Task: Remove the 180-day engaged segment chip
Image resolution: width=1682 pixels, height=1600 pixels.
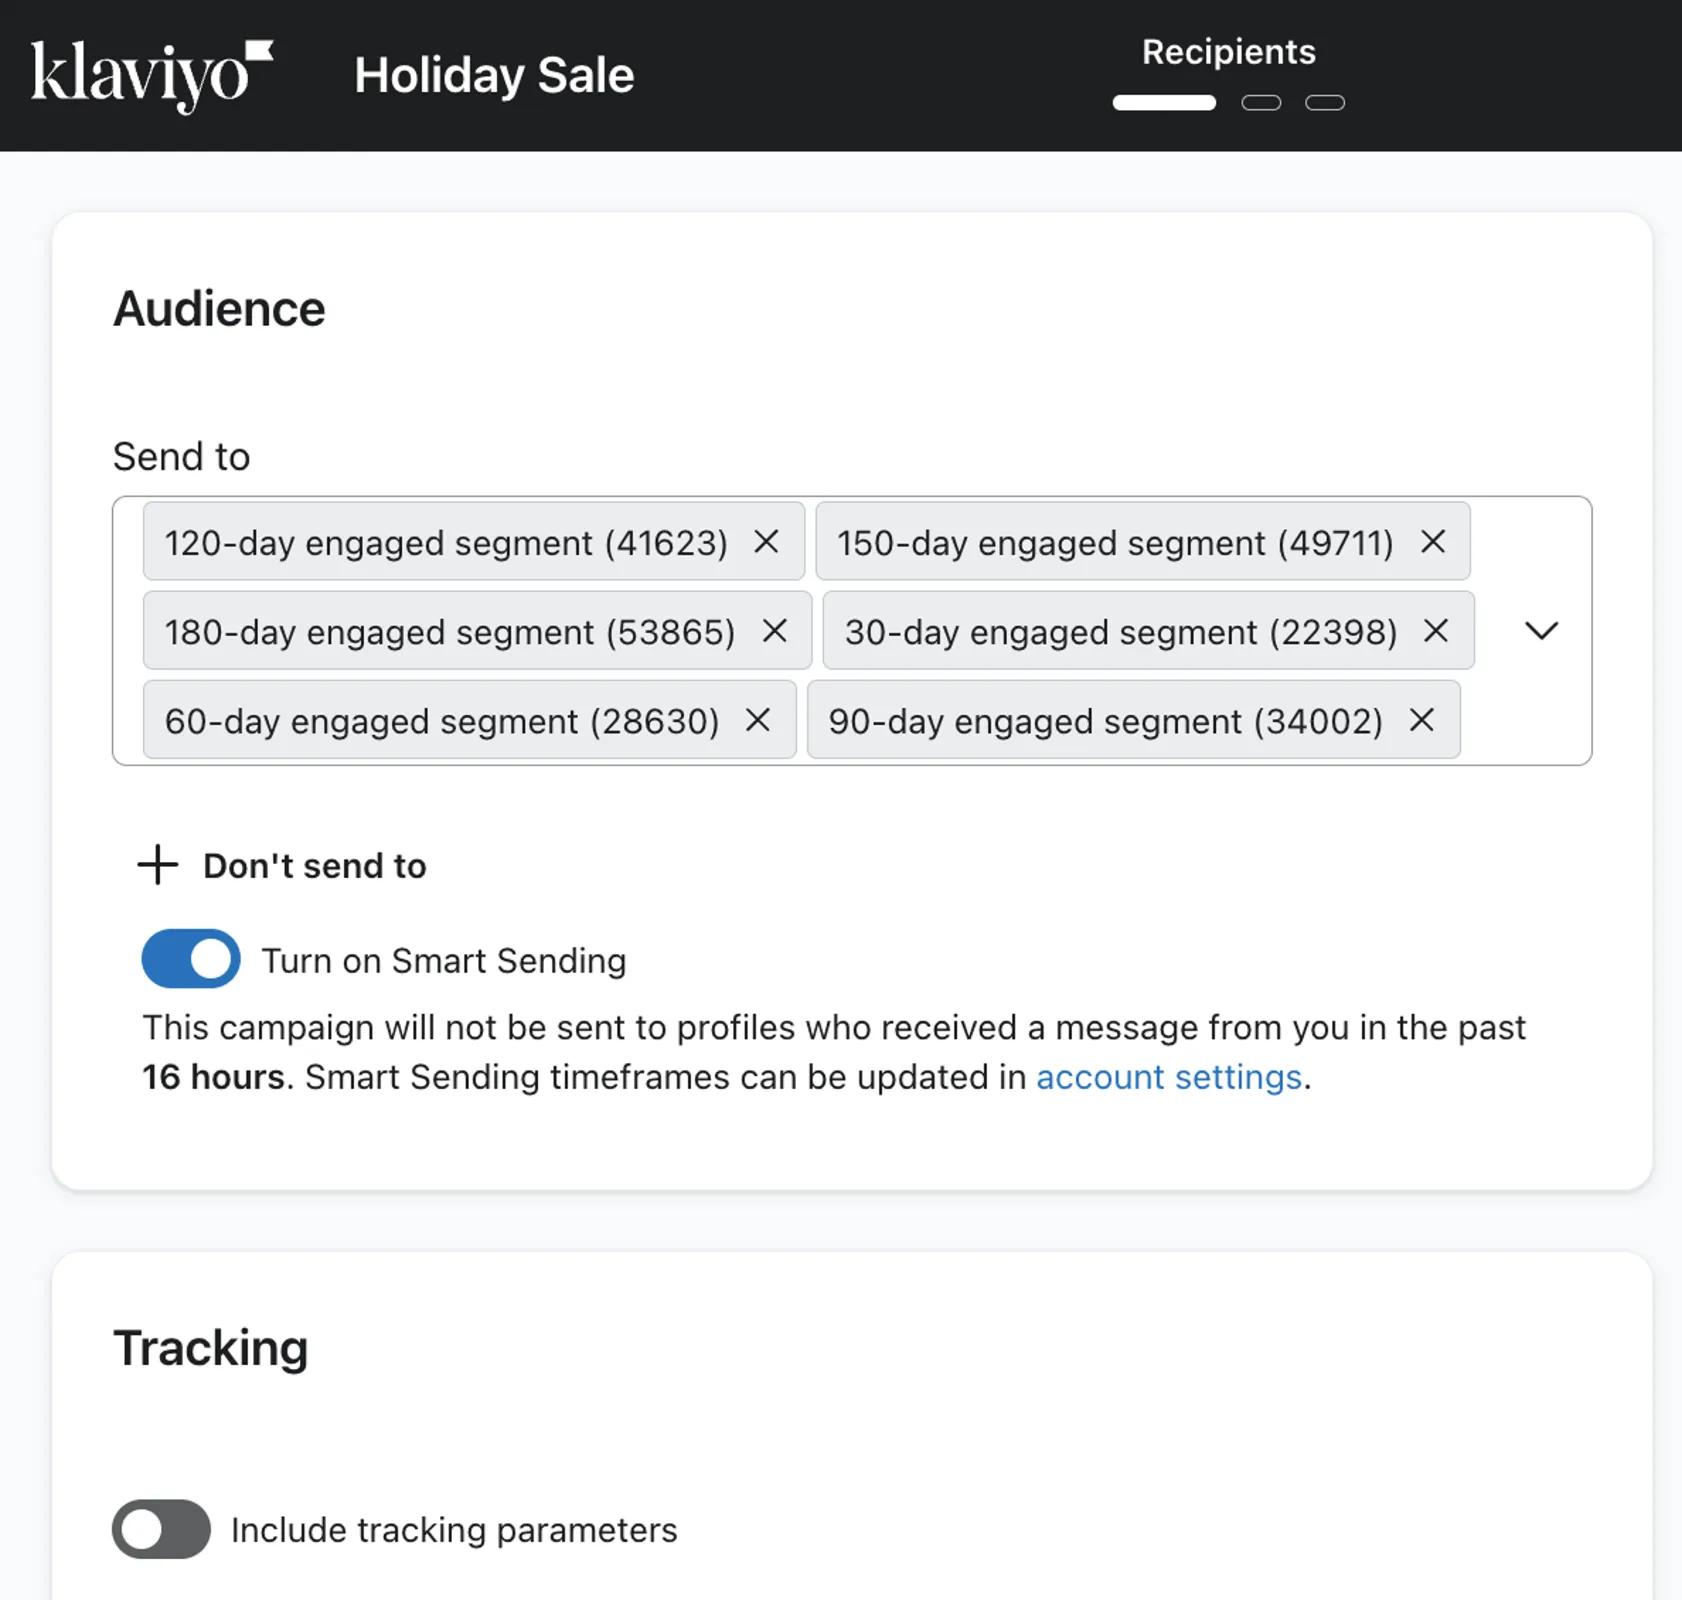Action: [775, 631]
